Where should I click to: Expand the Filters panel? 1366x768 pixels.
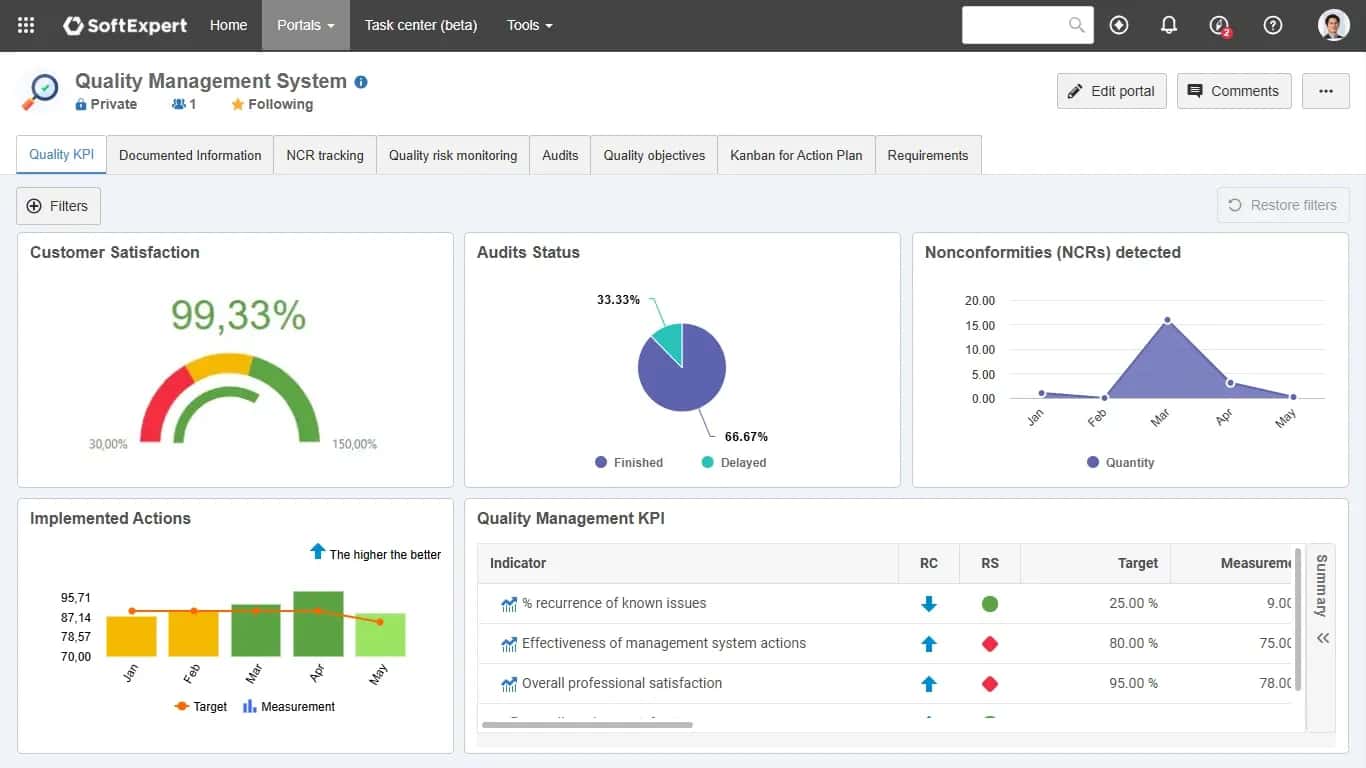click(x=58, y=206)
